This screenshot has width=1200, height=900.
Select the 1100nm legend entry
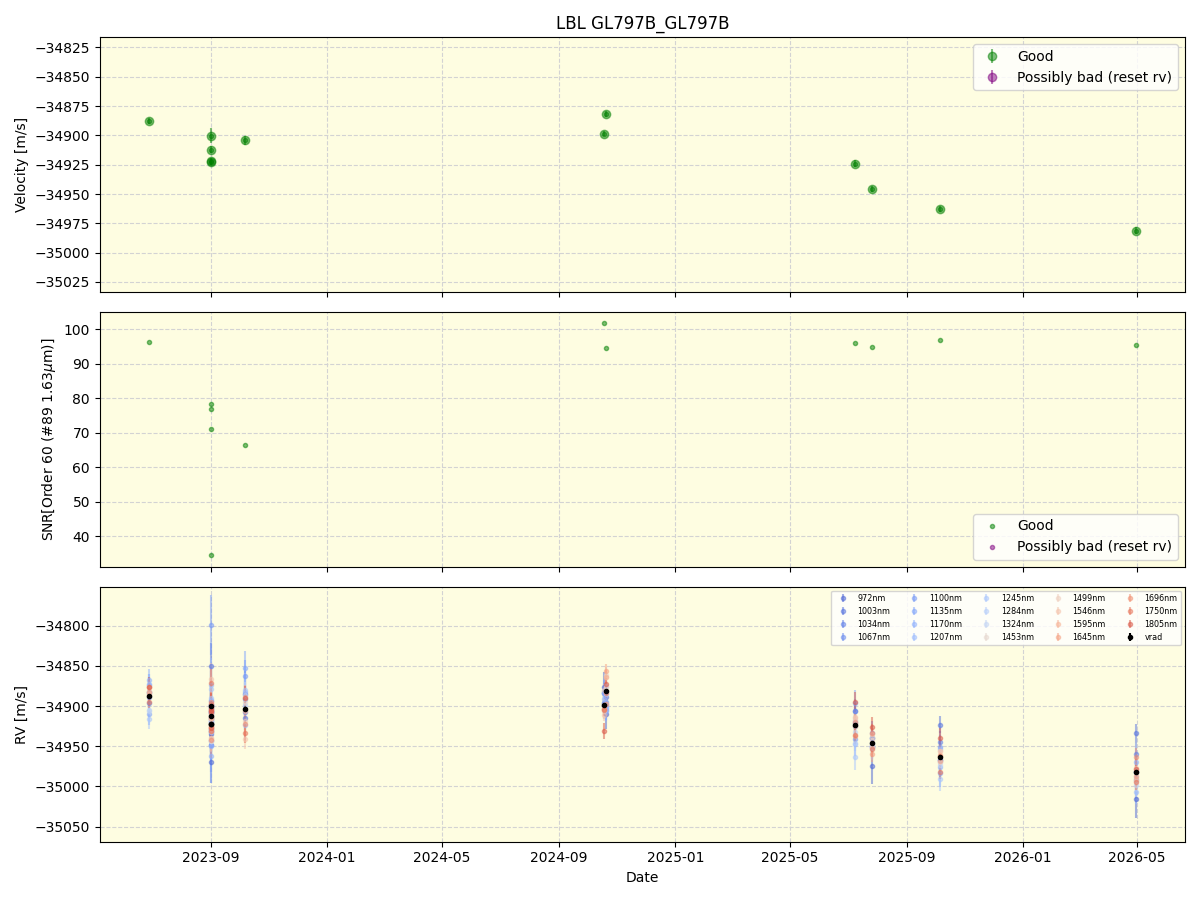936,598
